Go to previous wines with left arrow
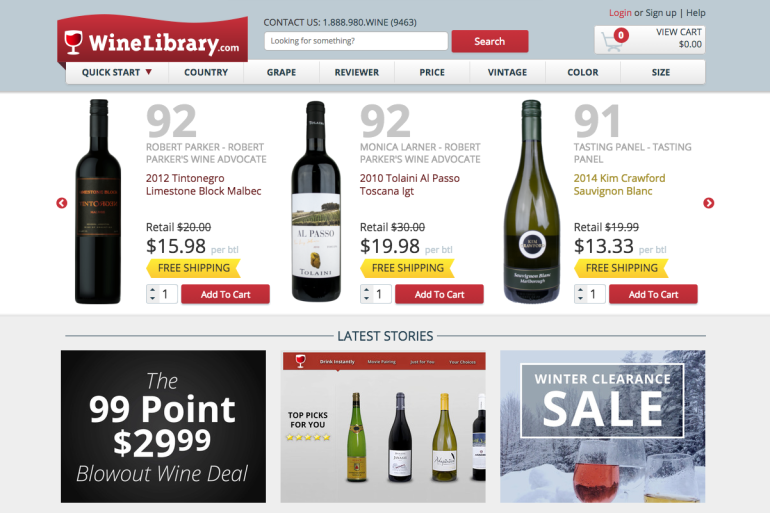 point(62,203)
